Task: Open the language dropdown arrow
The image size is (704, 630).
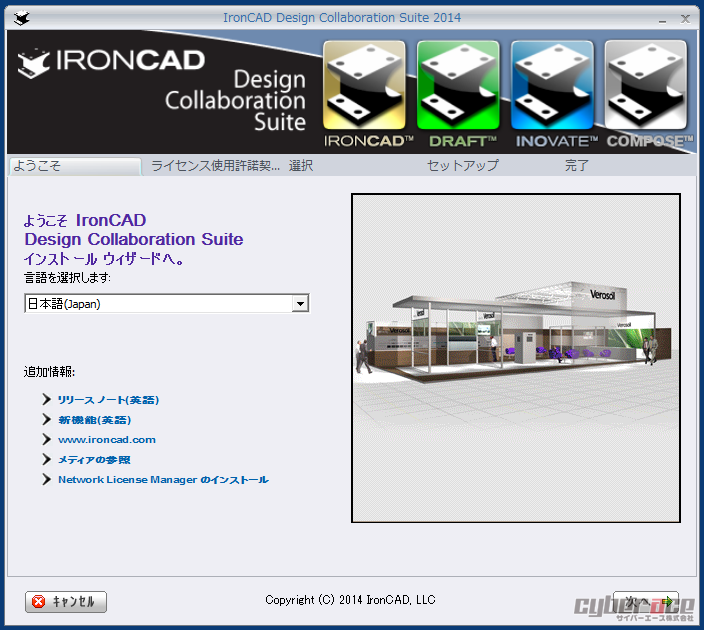Action: click(x=300, y=304)
